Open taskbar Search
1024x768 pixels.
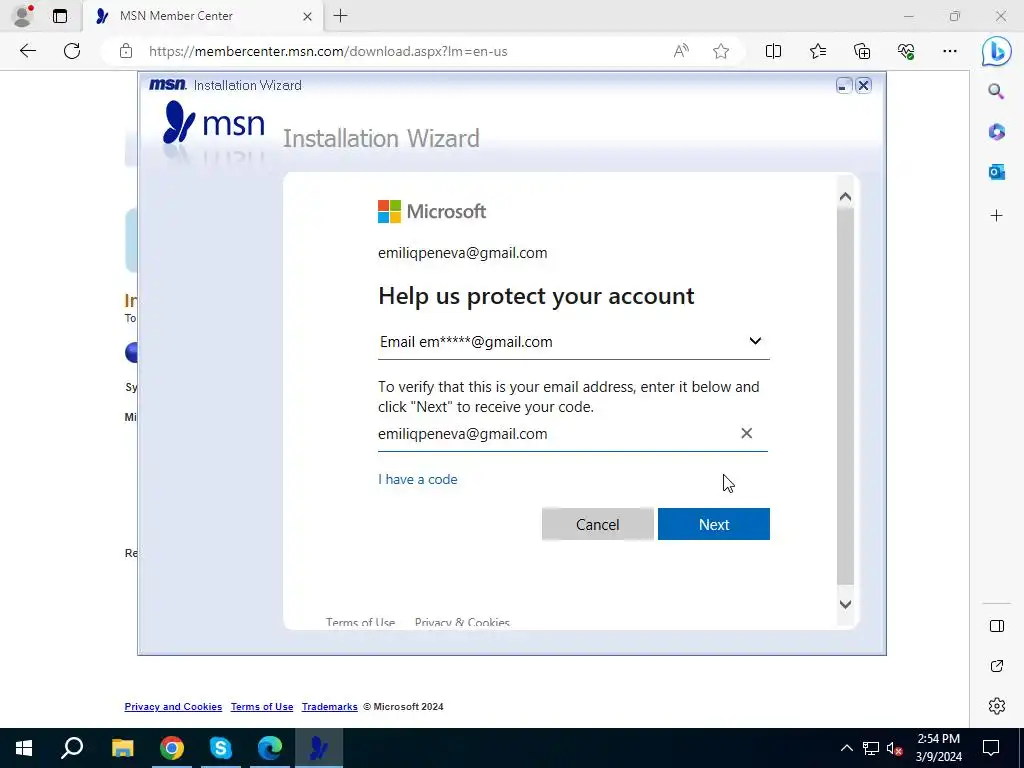click(72, 748)
